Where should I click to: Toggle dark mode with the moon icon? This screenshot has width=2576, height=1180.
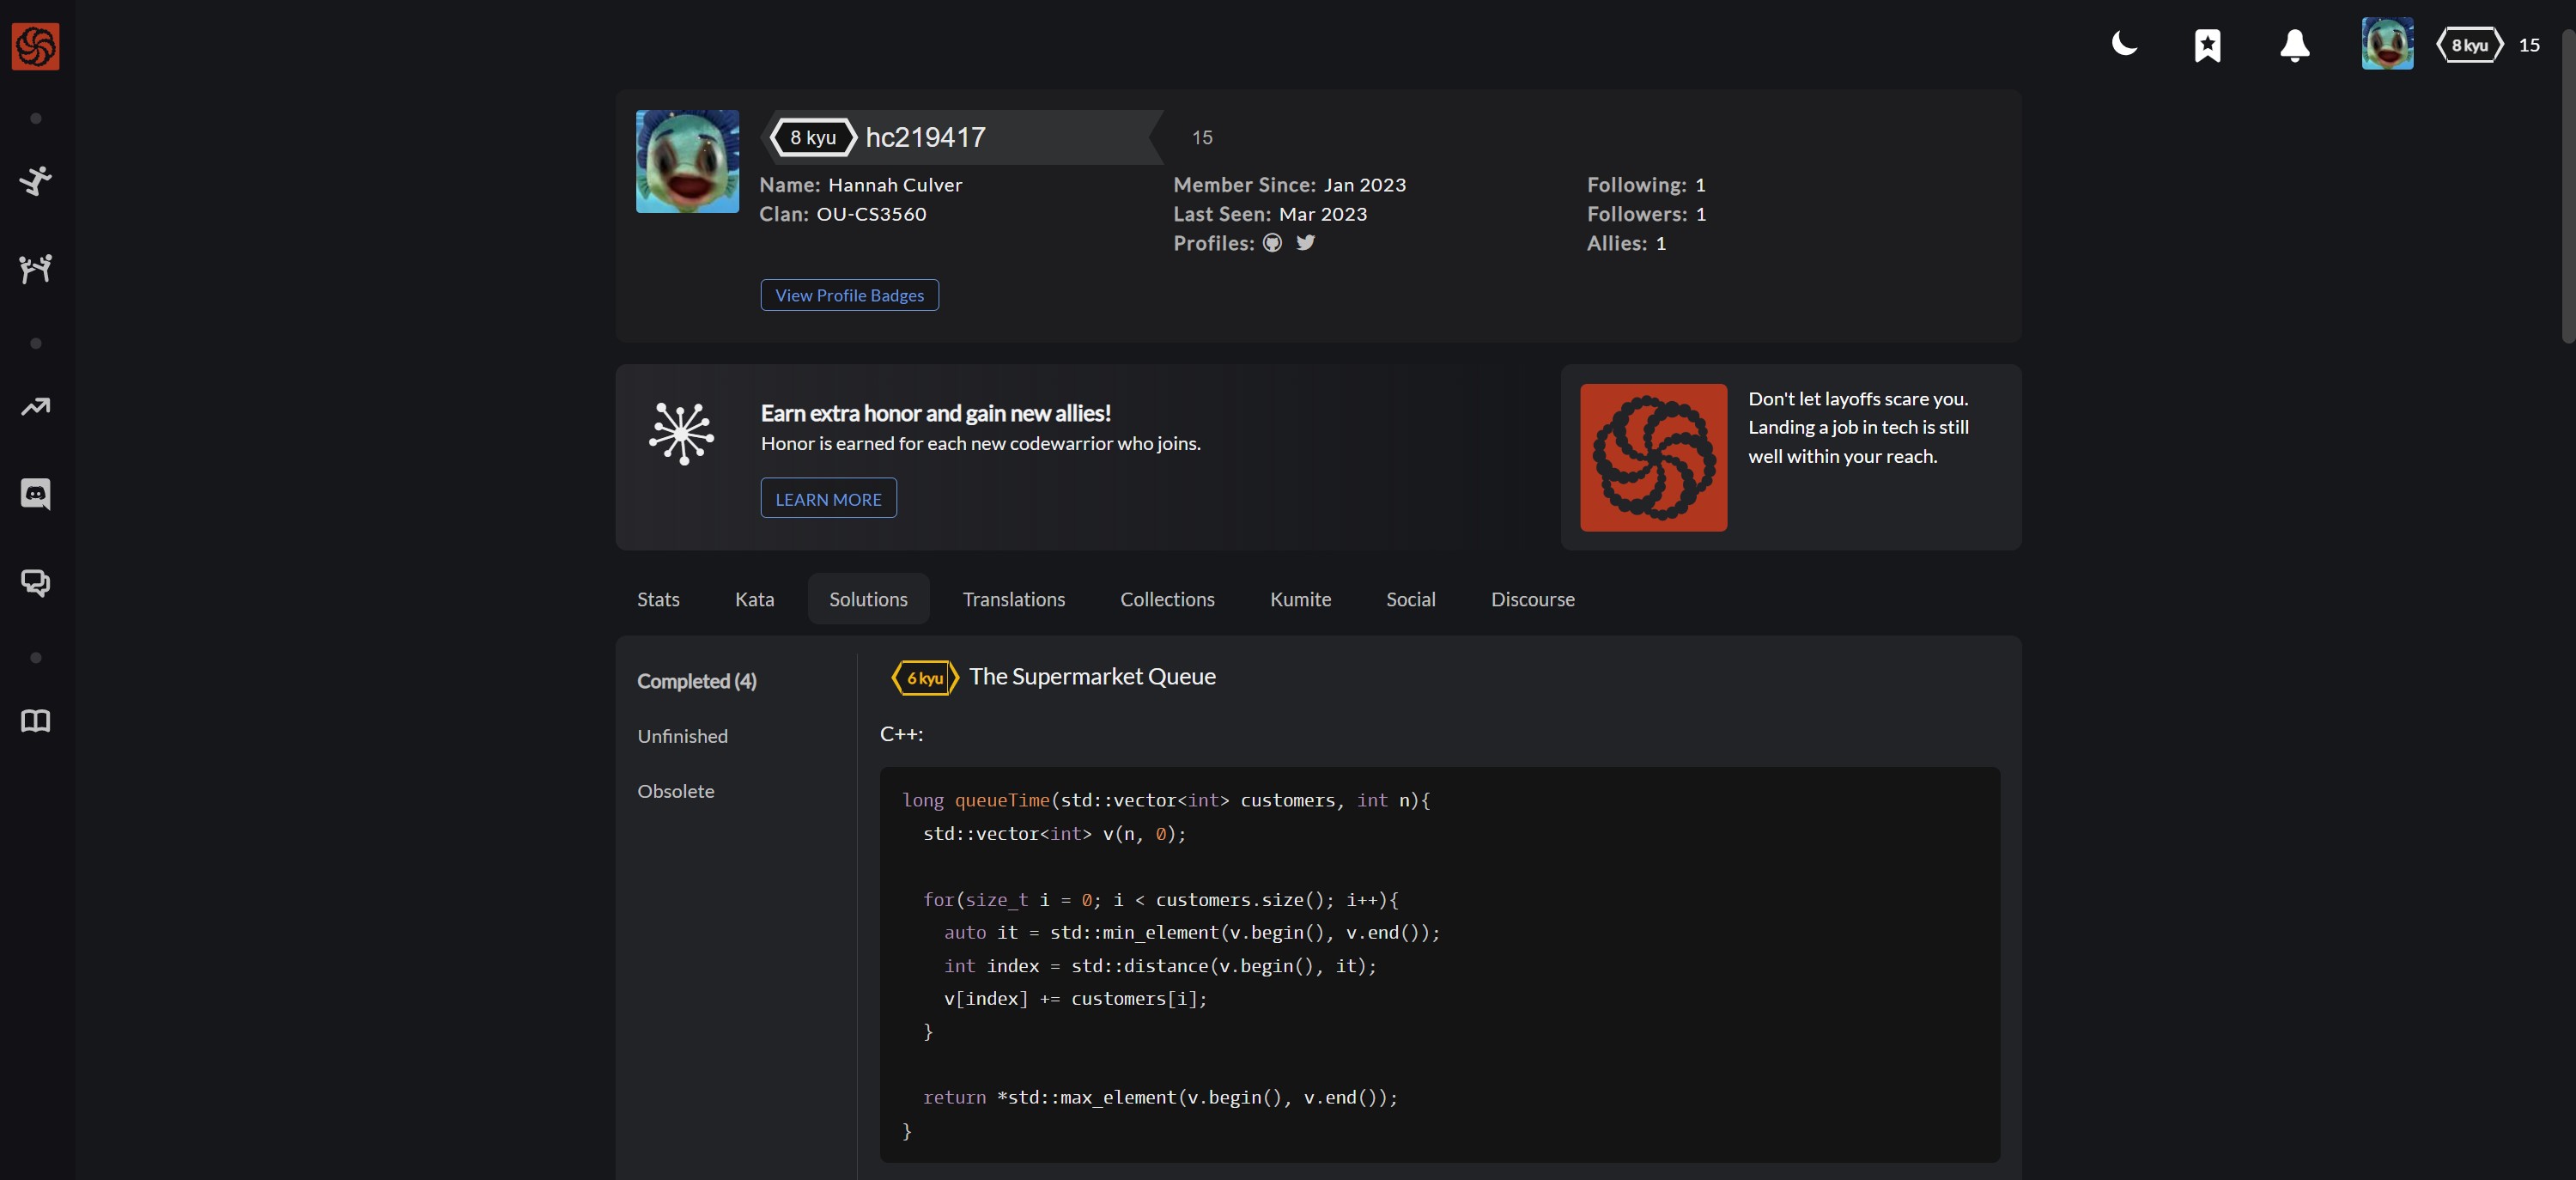coord(2124,44)
